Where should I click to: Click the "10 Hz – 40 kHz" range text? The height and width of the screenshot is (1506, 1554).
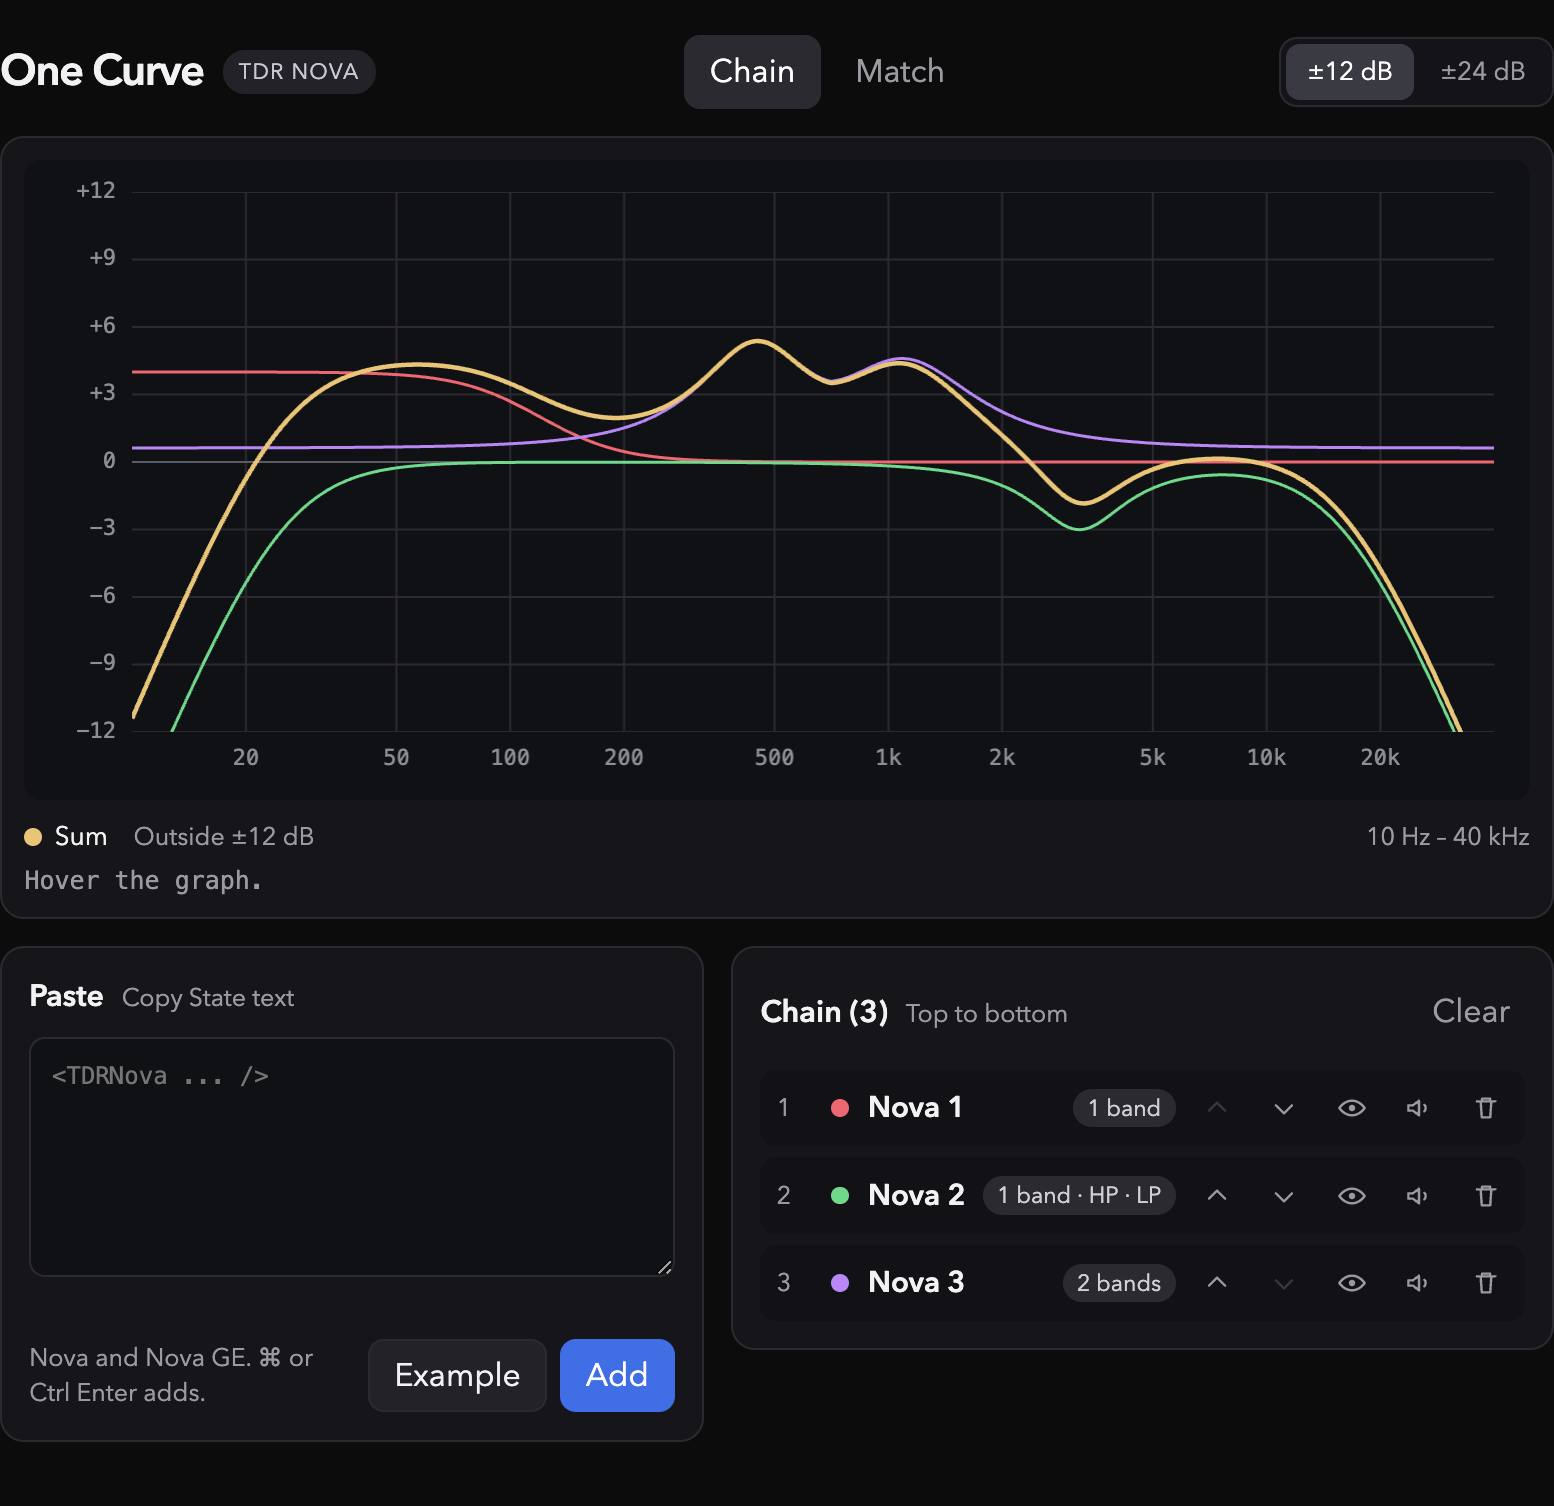coord(1448,837)
